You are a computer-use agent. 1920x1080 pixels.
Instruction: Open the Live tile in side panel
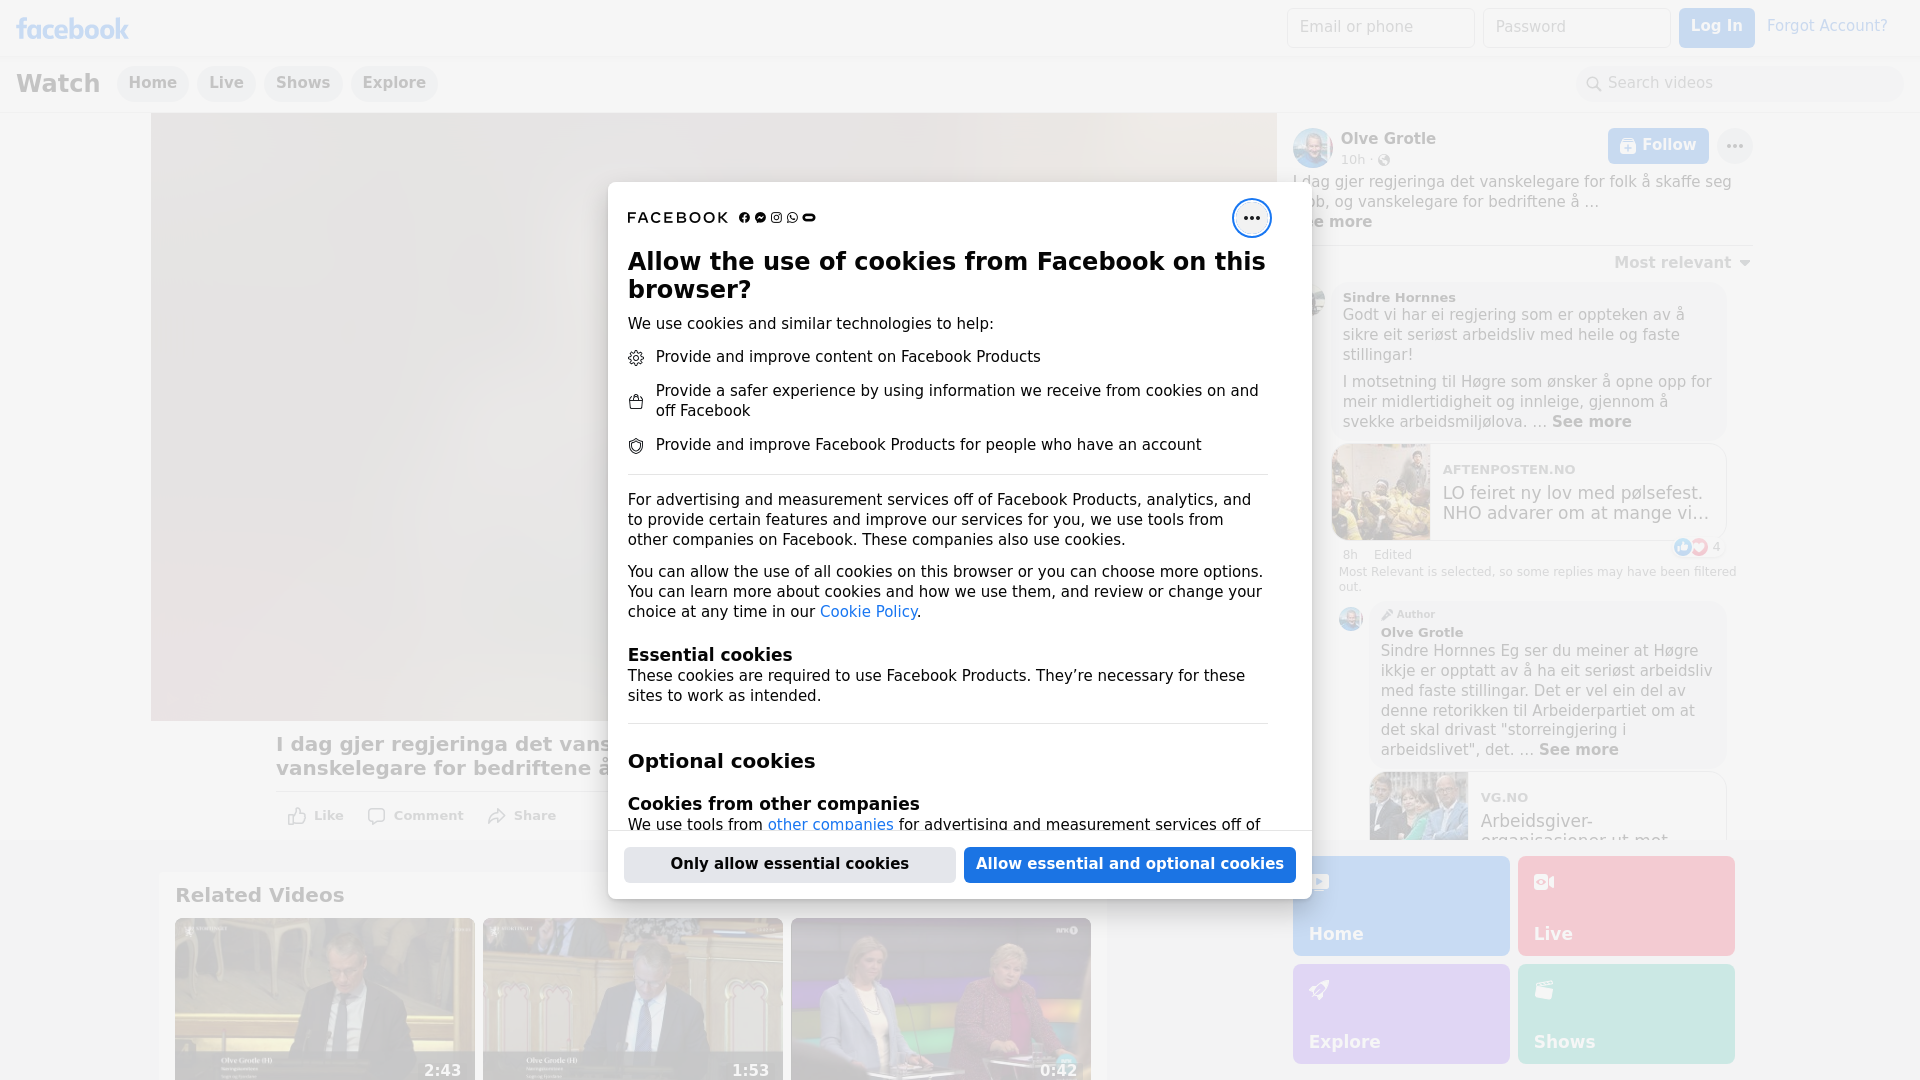pos(1626,906)
